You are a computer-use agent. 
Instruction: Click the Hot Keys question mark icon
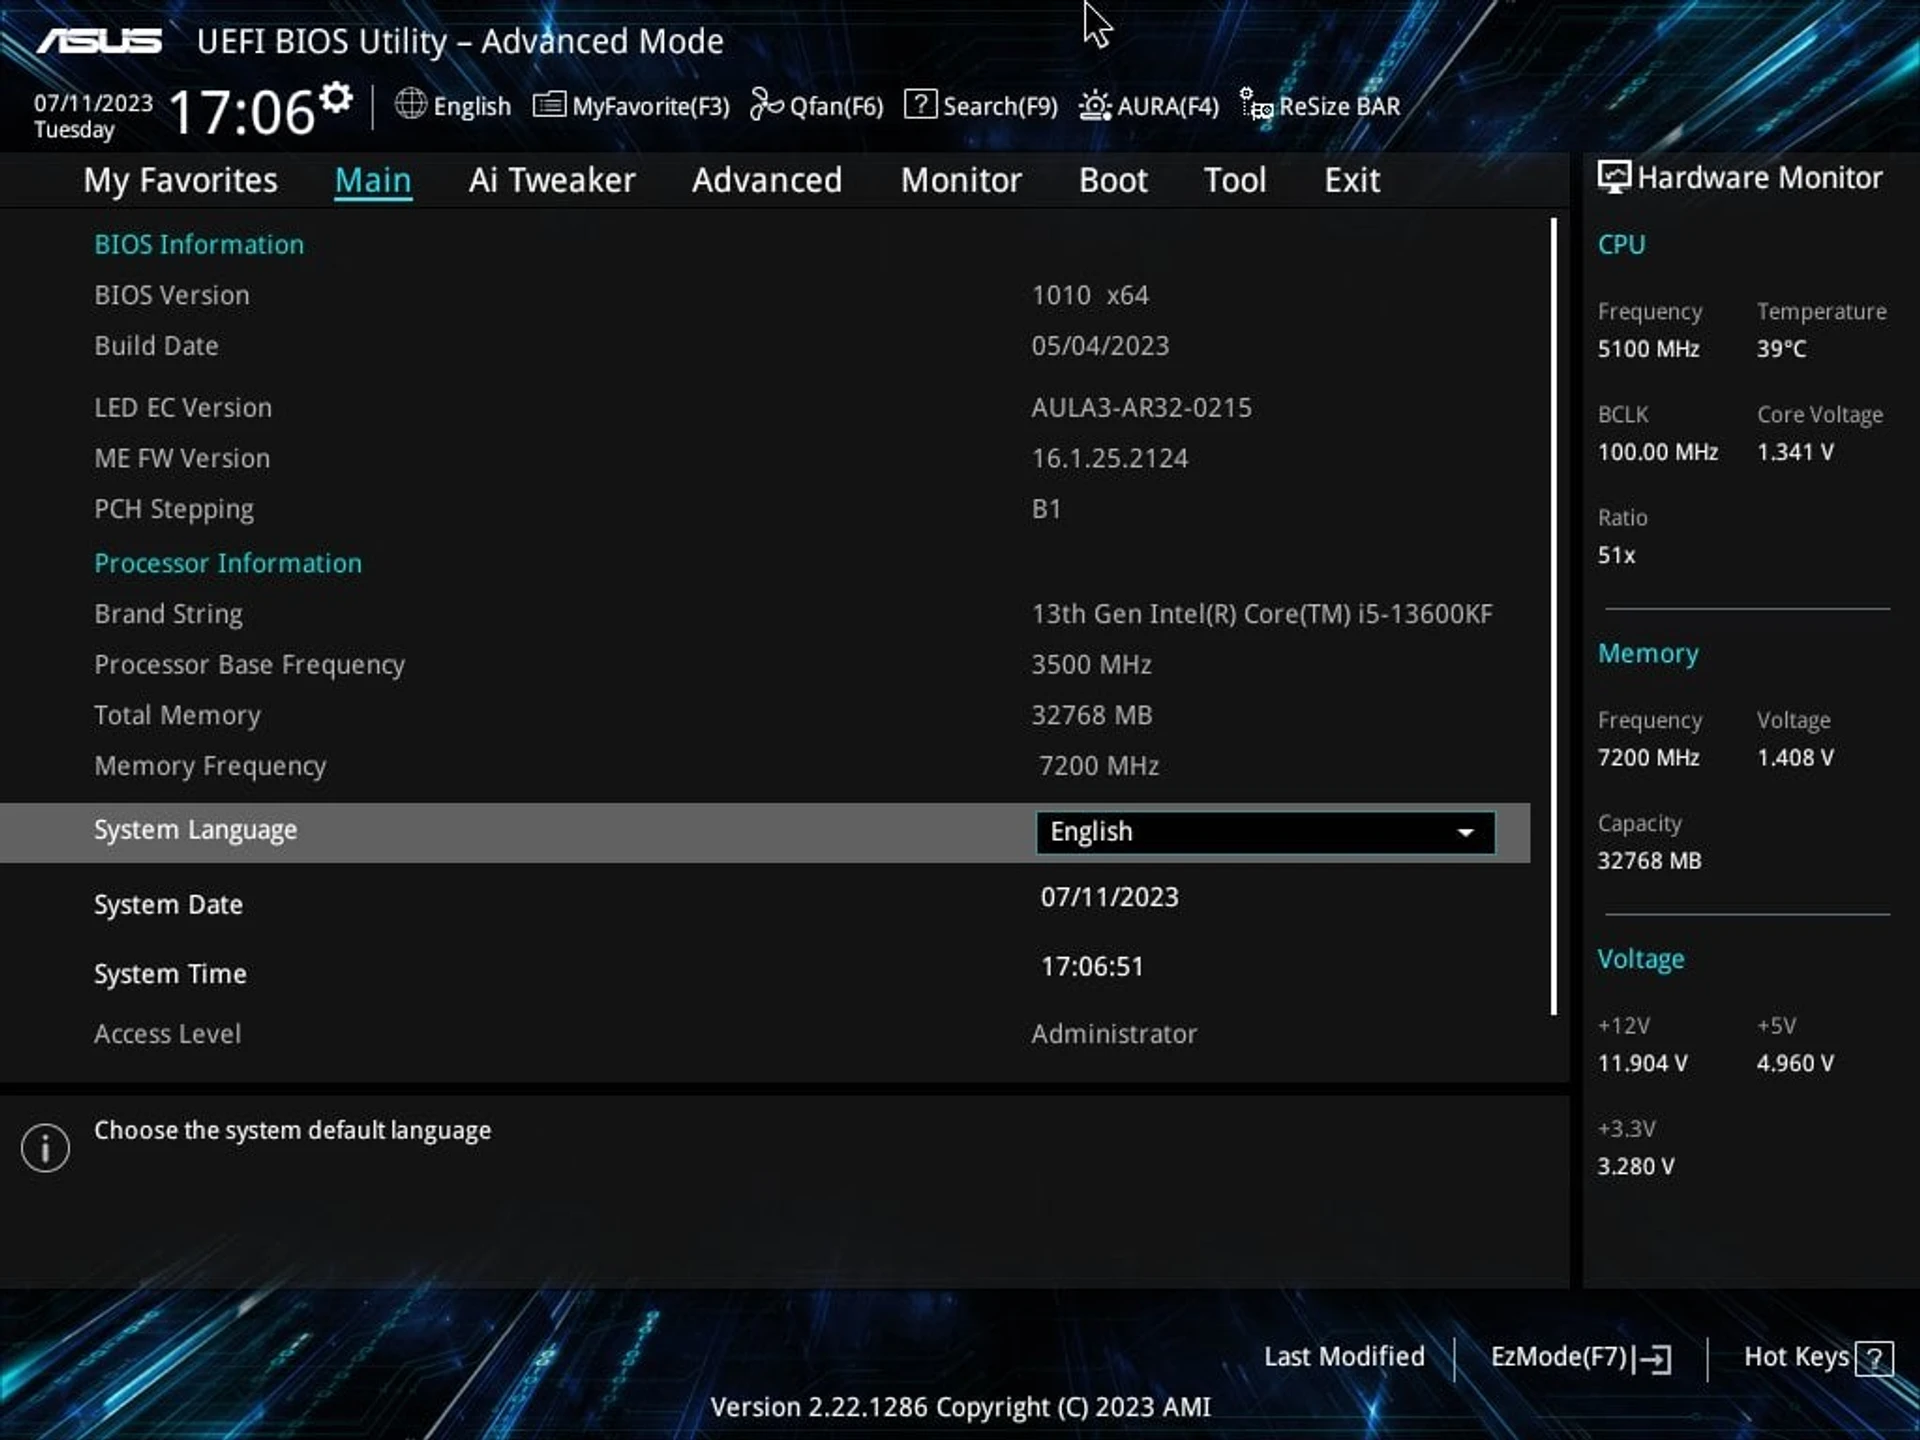[1875, 1358]
